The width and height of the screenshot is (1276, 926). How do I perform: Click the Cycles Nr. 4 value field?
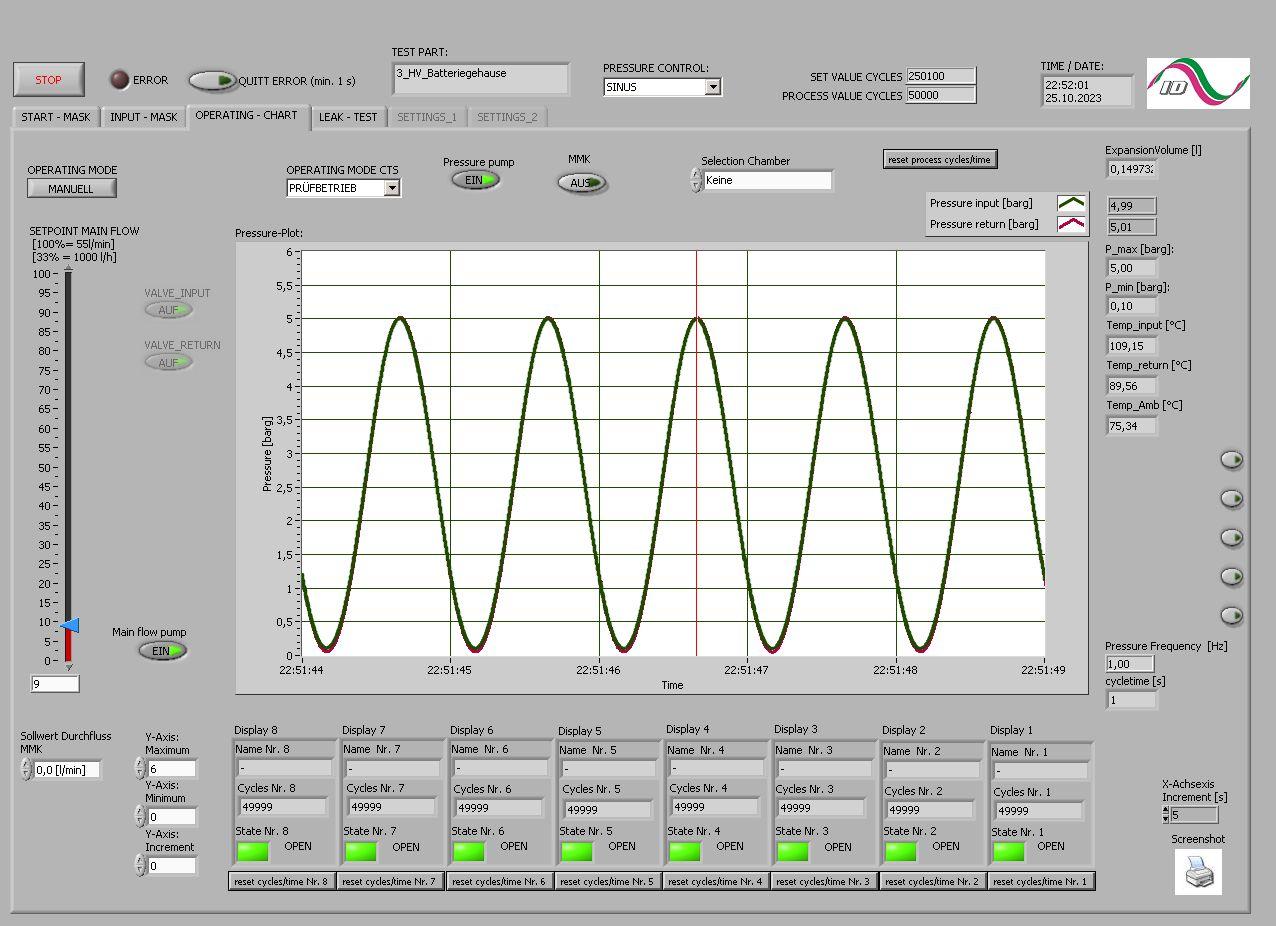pos(715,806)
